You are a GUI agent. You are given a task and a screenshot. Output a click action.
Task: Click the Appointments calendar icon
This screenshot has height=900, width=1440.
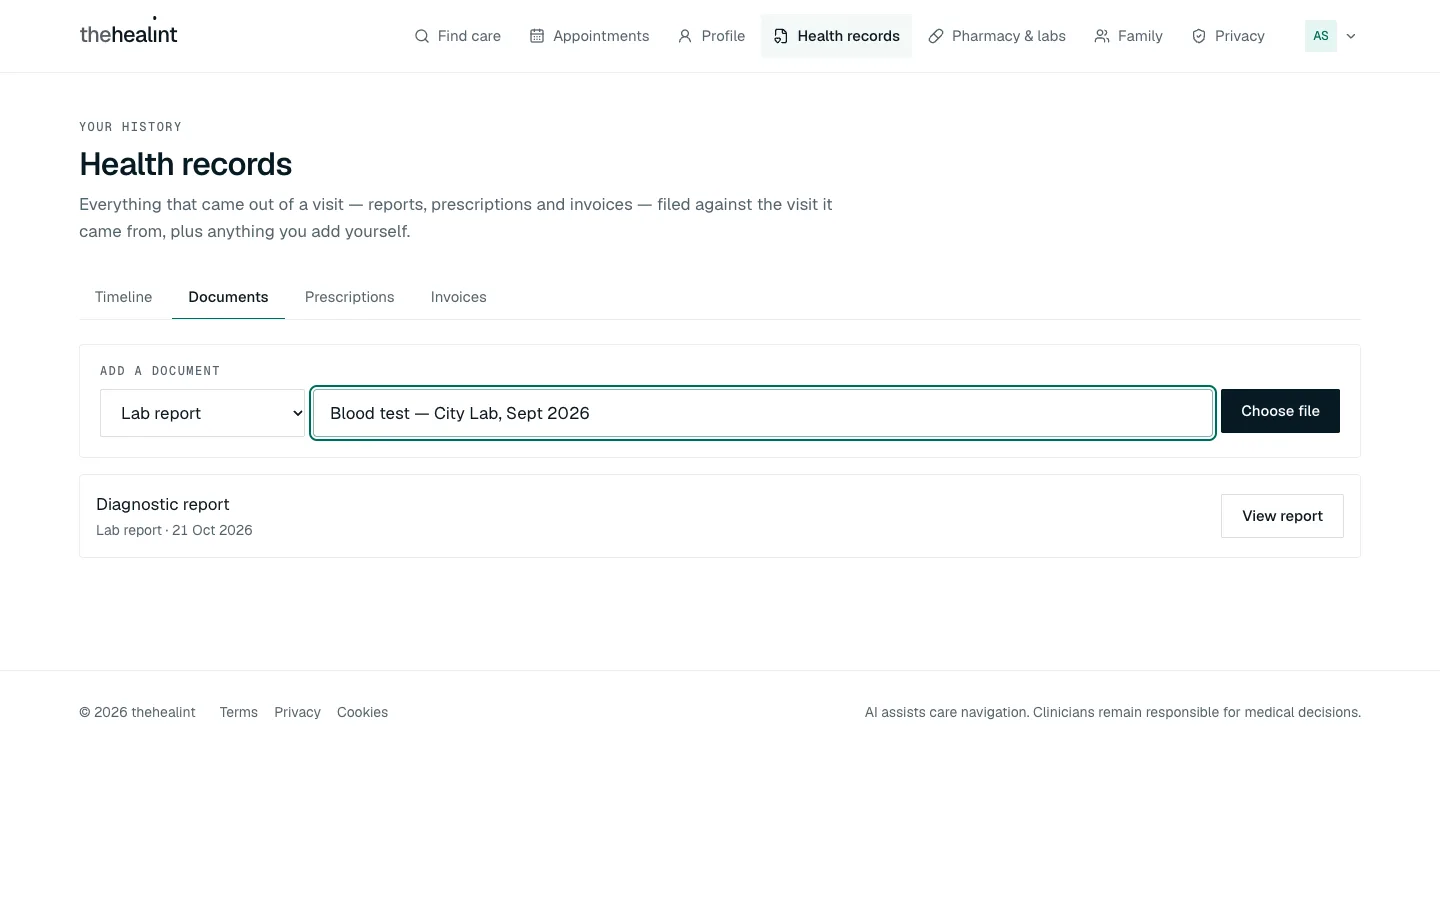[537, 36]
